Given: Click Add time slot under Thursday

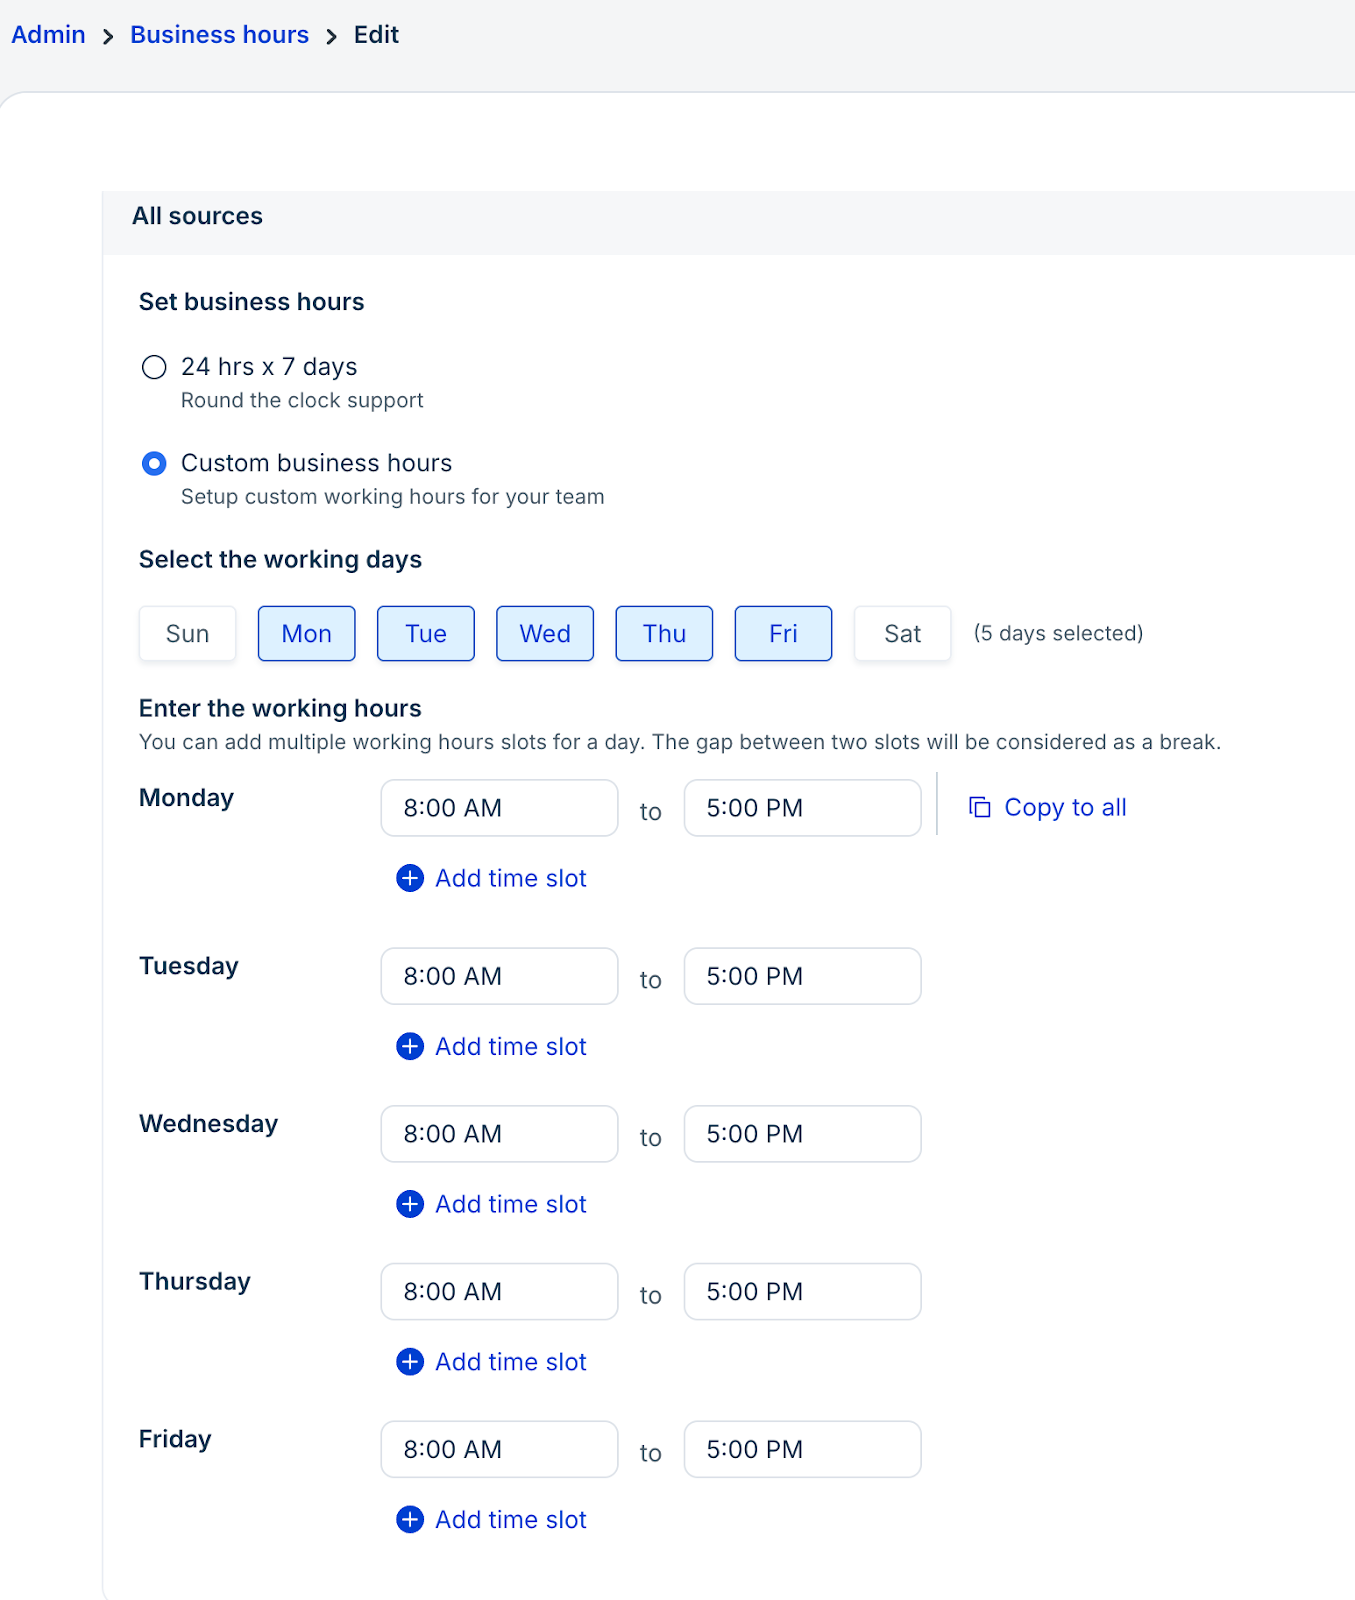Looking at the screenshot, I should [510, 1362].
